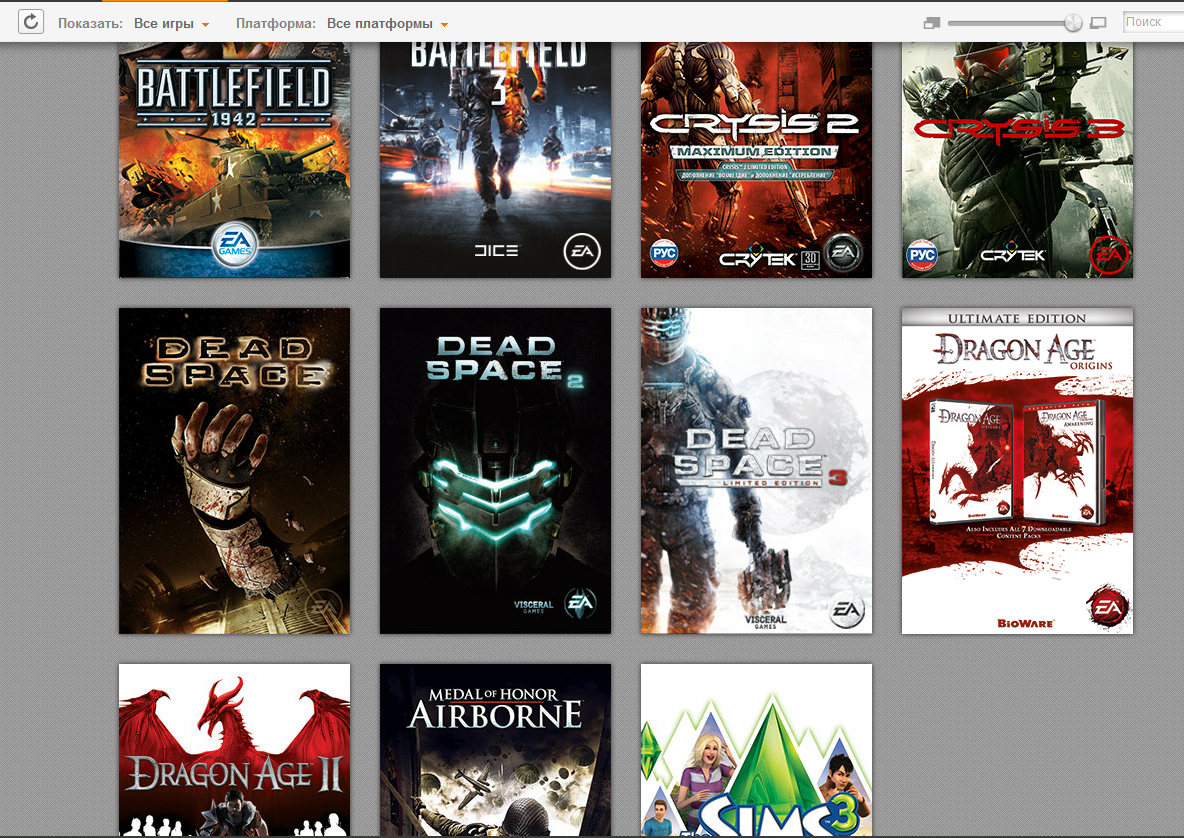Open the Dead Space 2 tile
Viewport: 1184px width, 838px height.
495,470
